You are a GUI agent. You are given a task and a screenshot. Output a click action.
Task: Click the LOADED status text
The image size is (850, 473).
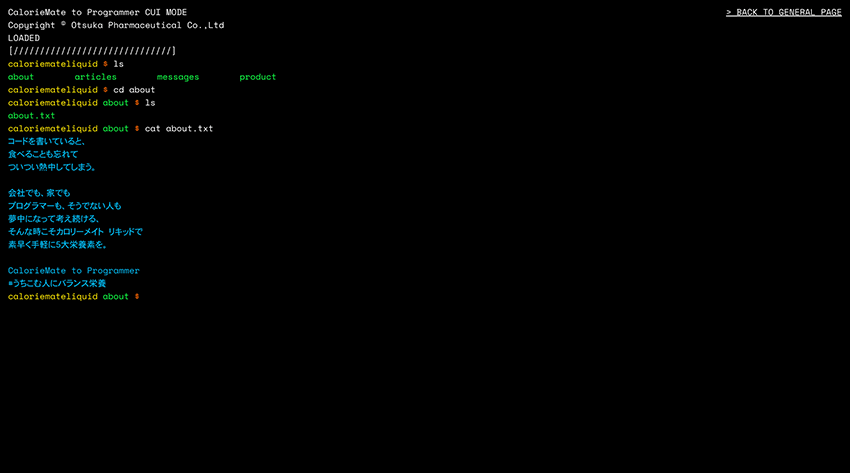coord(24,38)
